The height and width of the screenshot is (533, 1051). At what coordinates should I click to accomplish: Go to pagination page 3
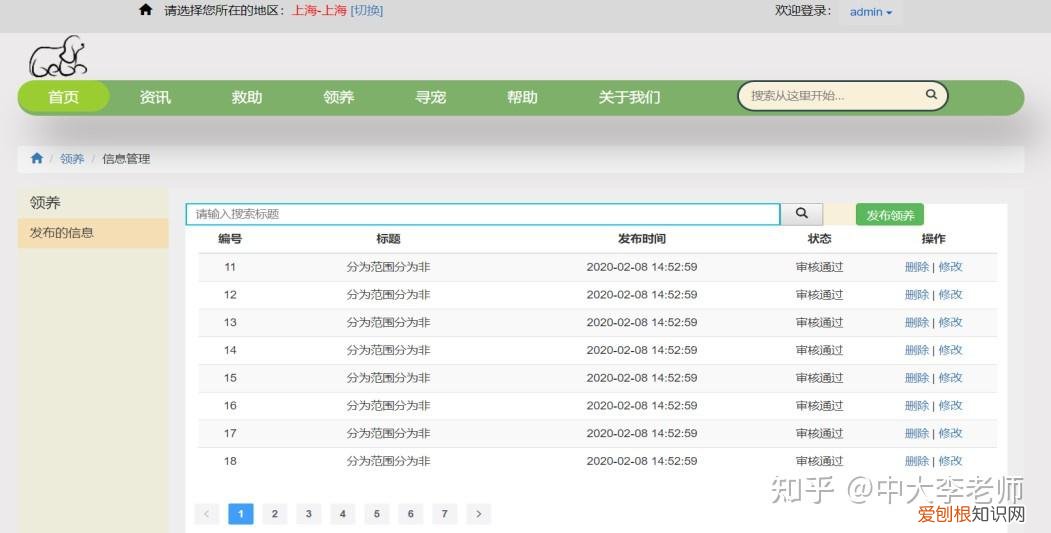click(x=308, y=514)
